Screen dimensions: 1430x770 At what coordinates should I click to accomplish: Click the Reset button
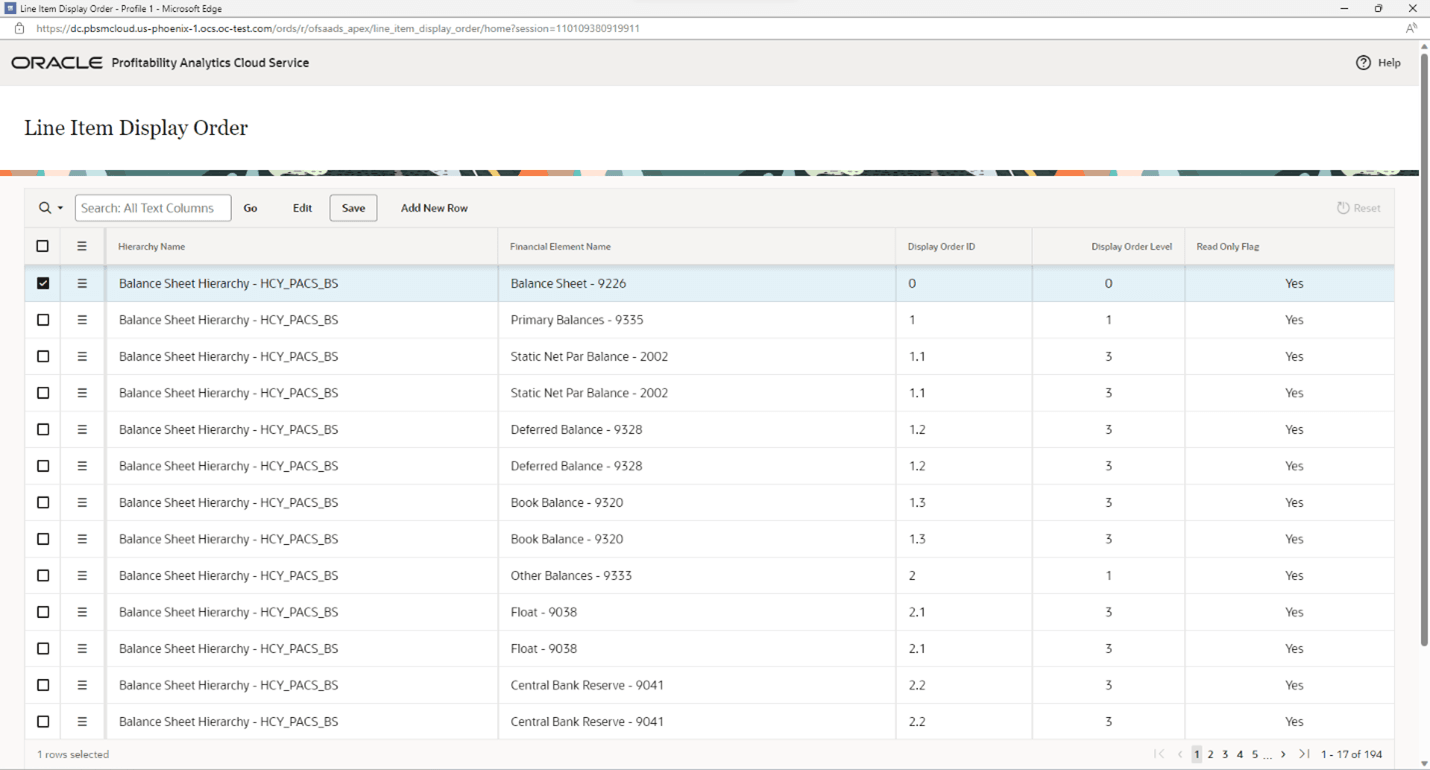tap(1358, 208)
